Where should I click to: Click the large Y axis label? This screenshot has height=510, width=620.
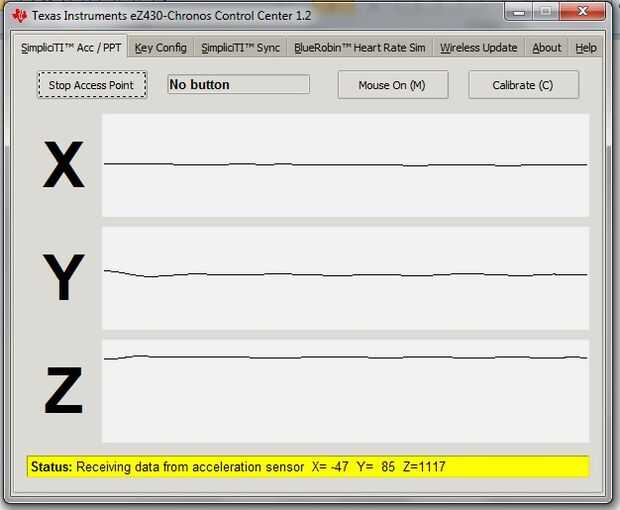[x=63, y=277]
